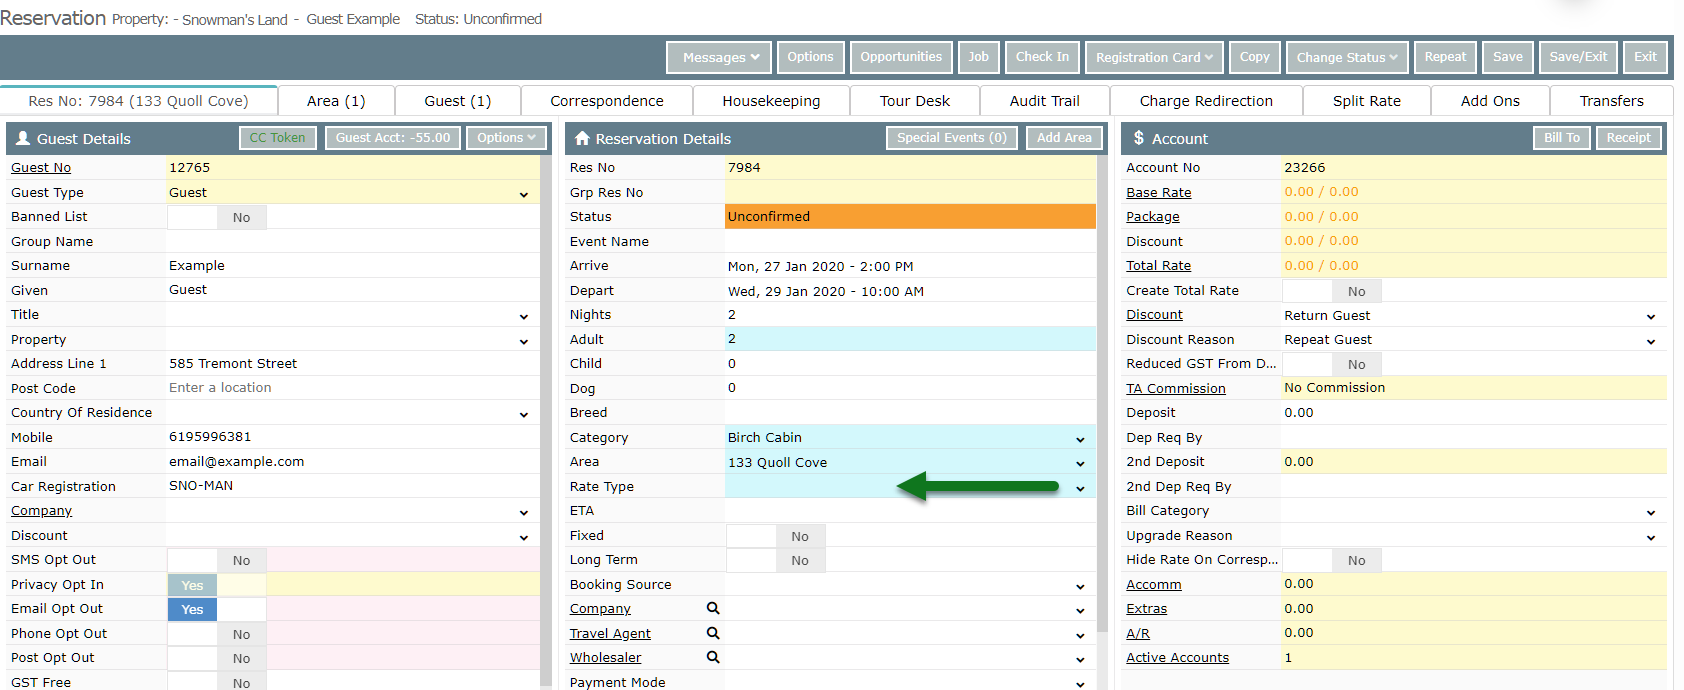
Task: Click the Add Area button
Action: [x=1064, y=138]
